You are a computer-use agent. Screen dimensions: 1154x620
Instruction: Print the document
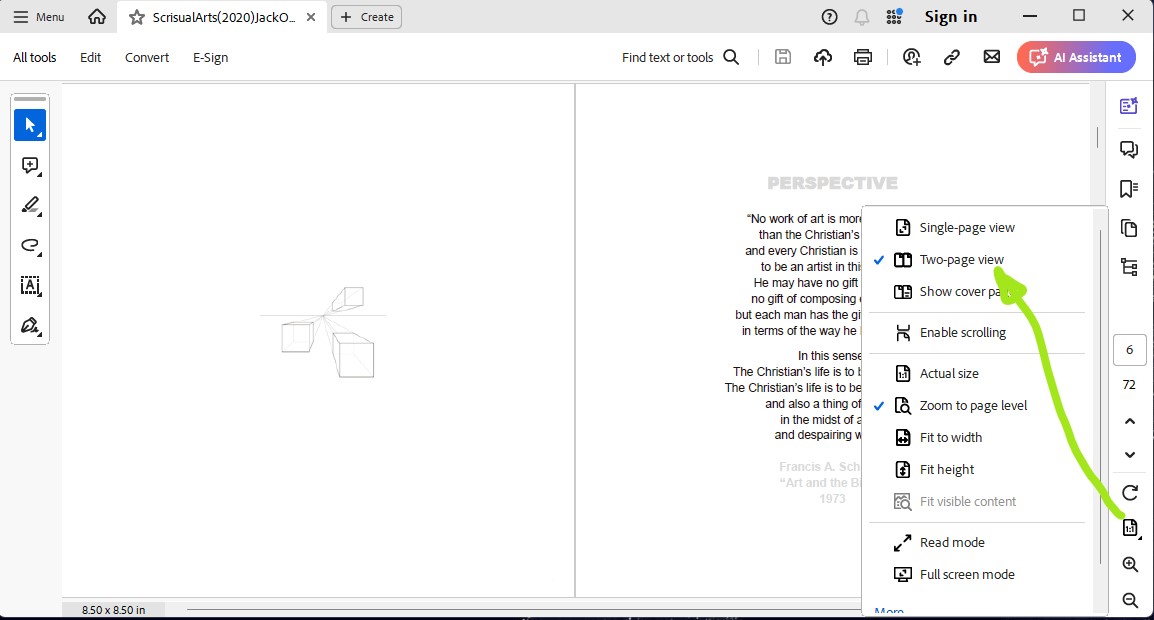click(x=862, y=57)
